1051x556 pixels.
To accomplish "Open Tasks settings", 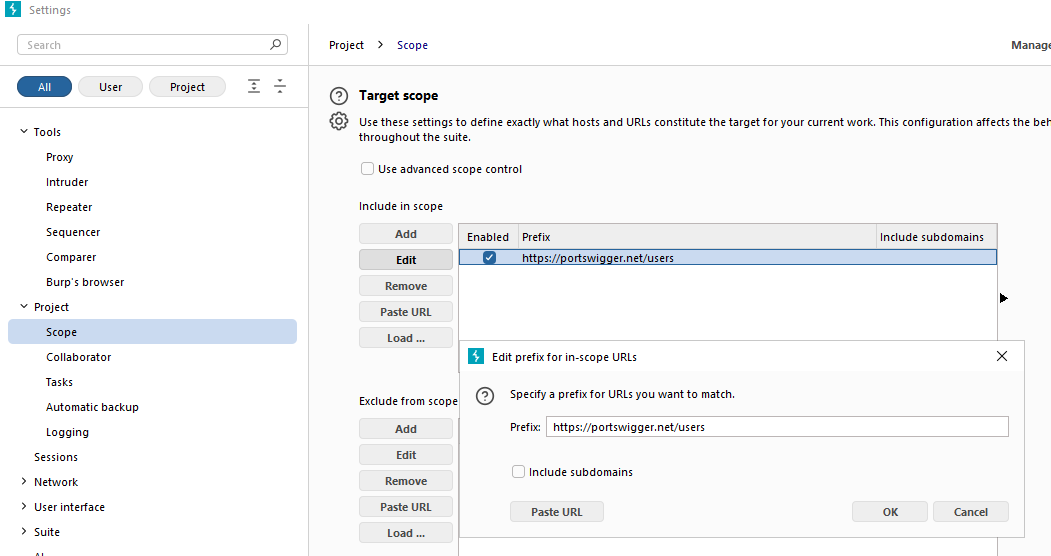I will (59, 382).
